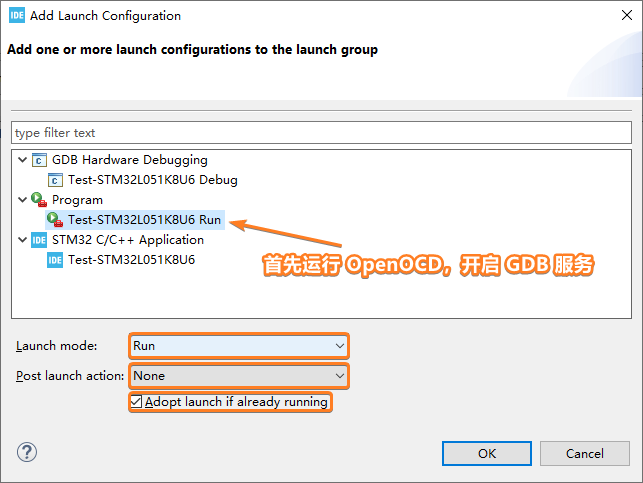Confirm with the OK button
This screenshot has height=483, width=643.
click(x=487, y=453)
